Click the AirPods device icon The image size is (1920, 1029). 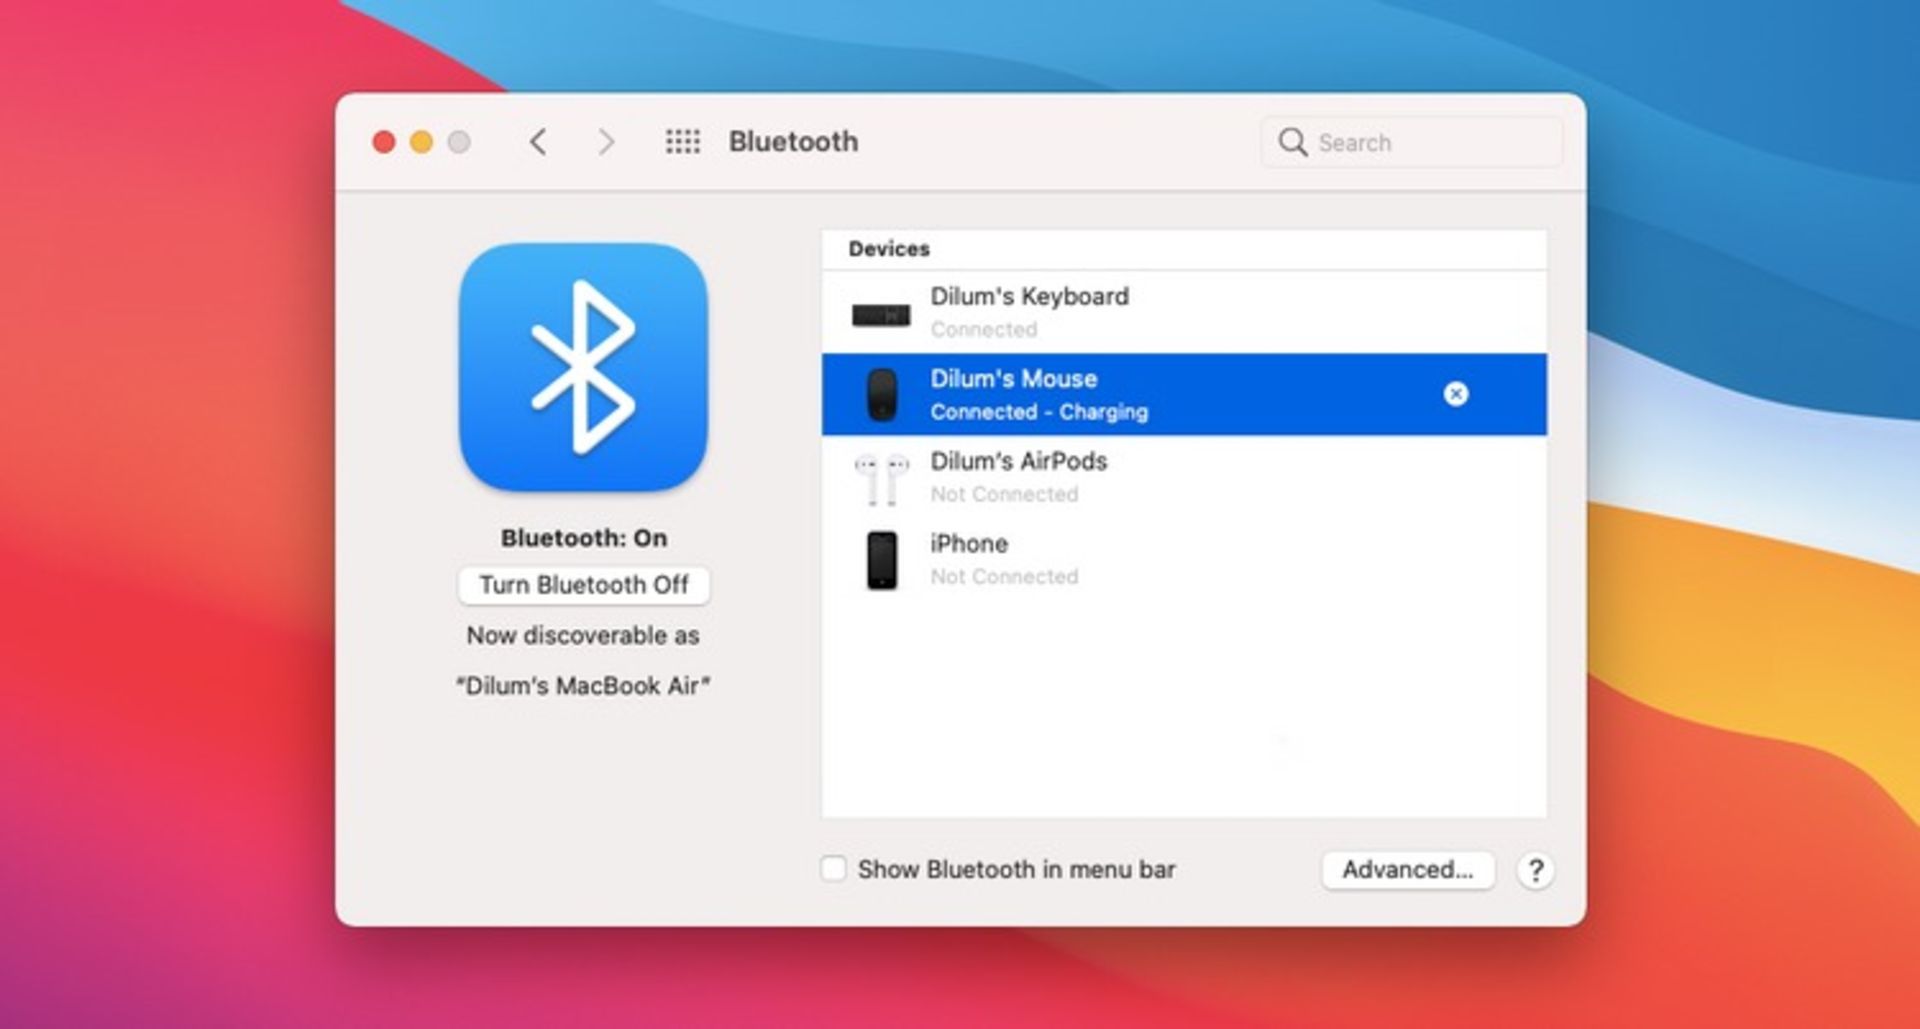point(881,478)
